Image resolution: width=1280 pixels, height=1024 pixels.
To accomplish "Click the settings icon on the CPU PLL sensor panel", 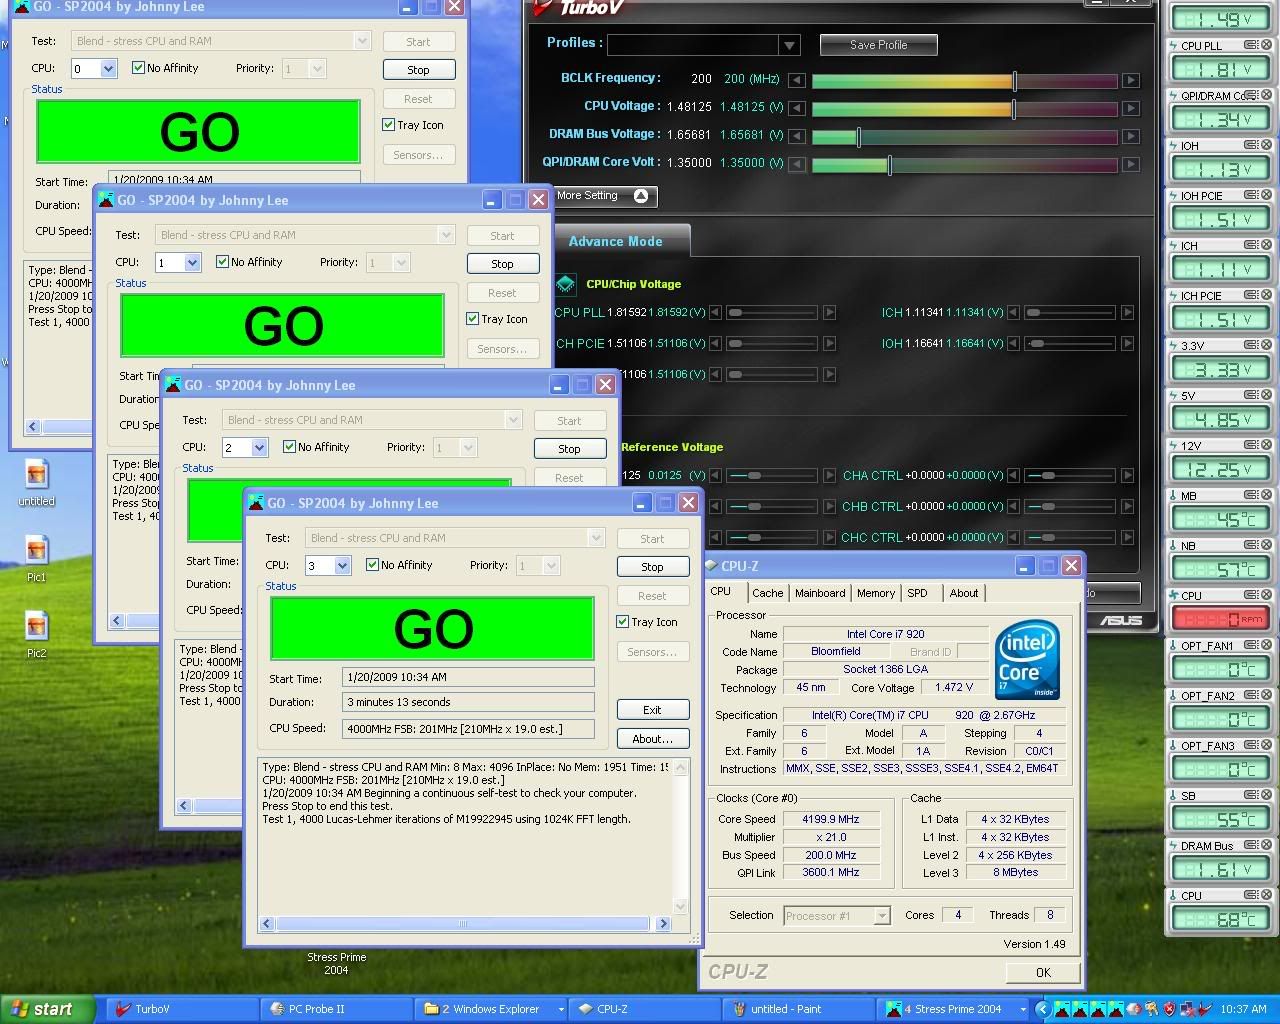I will 1250,45.
